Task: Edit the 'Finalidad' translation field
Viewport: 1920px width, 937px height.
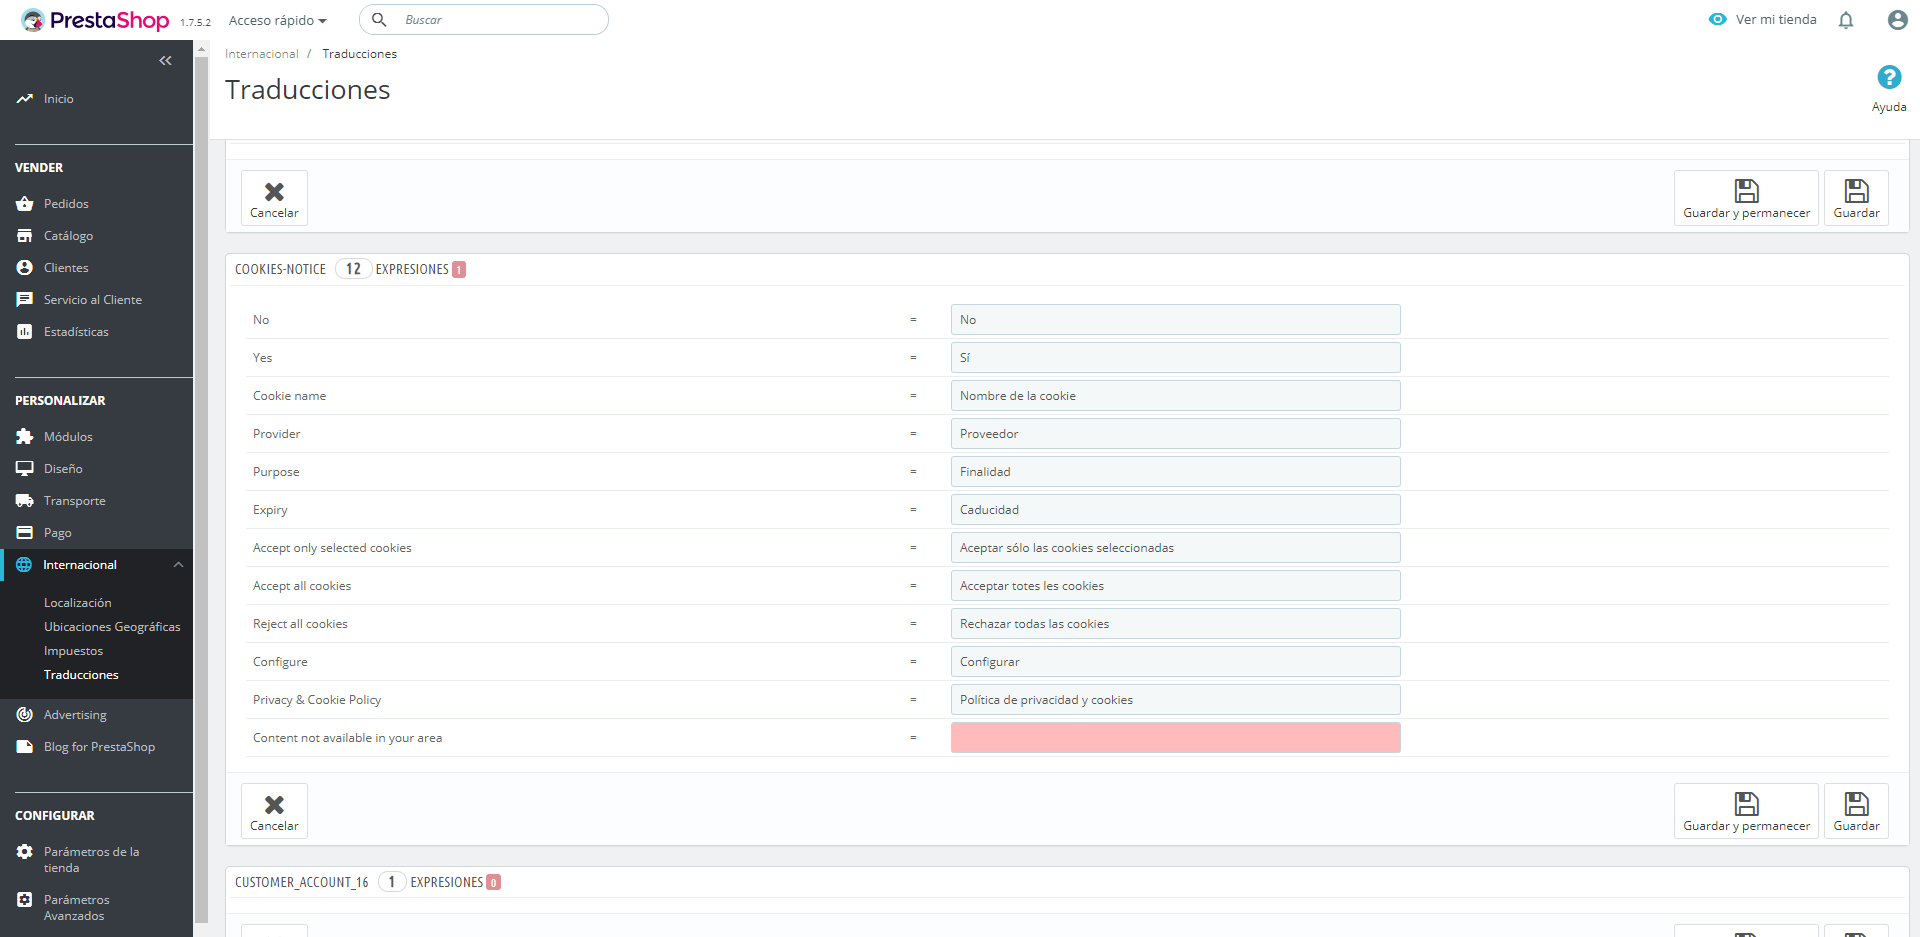Action: 1175,472
